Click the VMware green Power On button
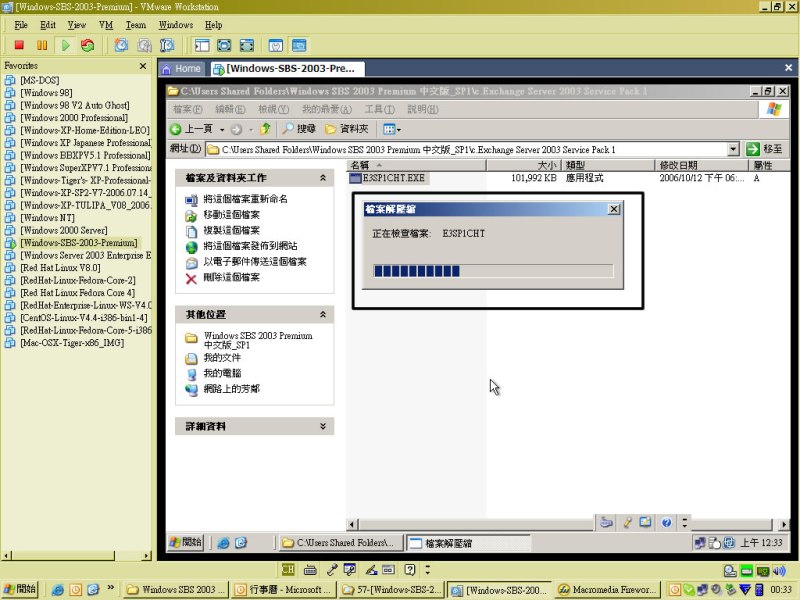The image size is (800, 600). [x=65, y=45]
